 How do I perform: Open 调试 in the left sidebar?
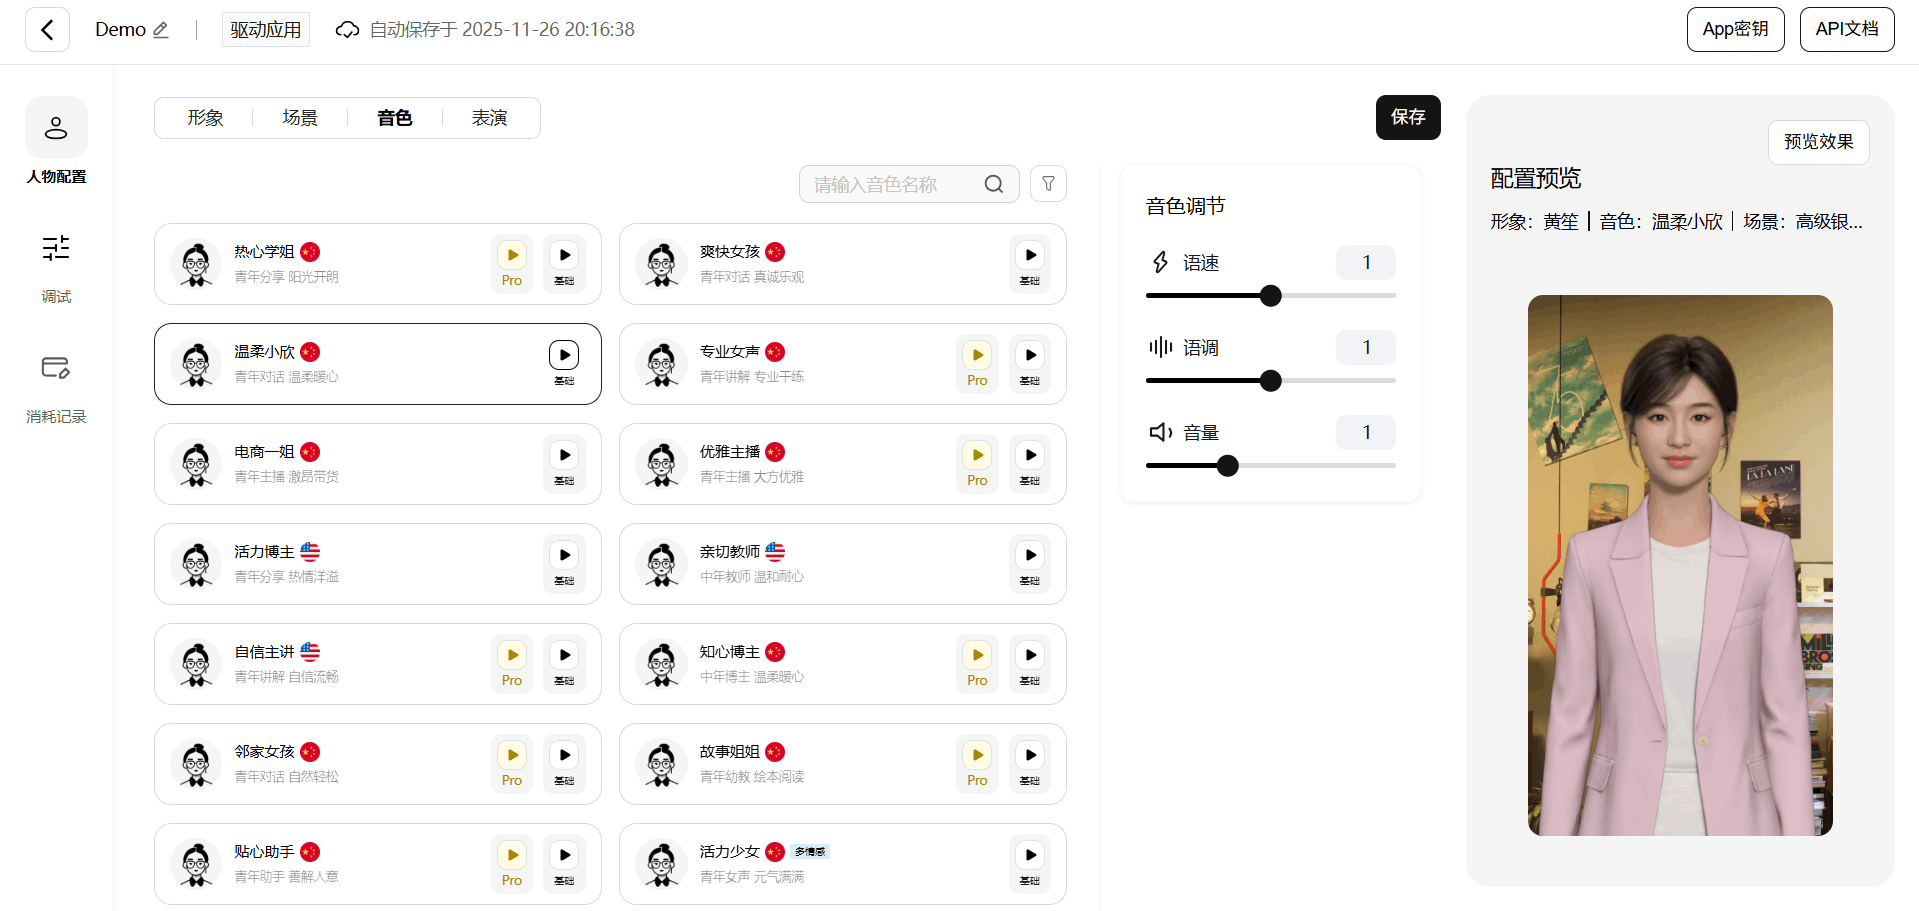click(x=56, y=268)
